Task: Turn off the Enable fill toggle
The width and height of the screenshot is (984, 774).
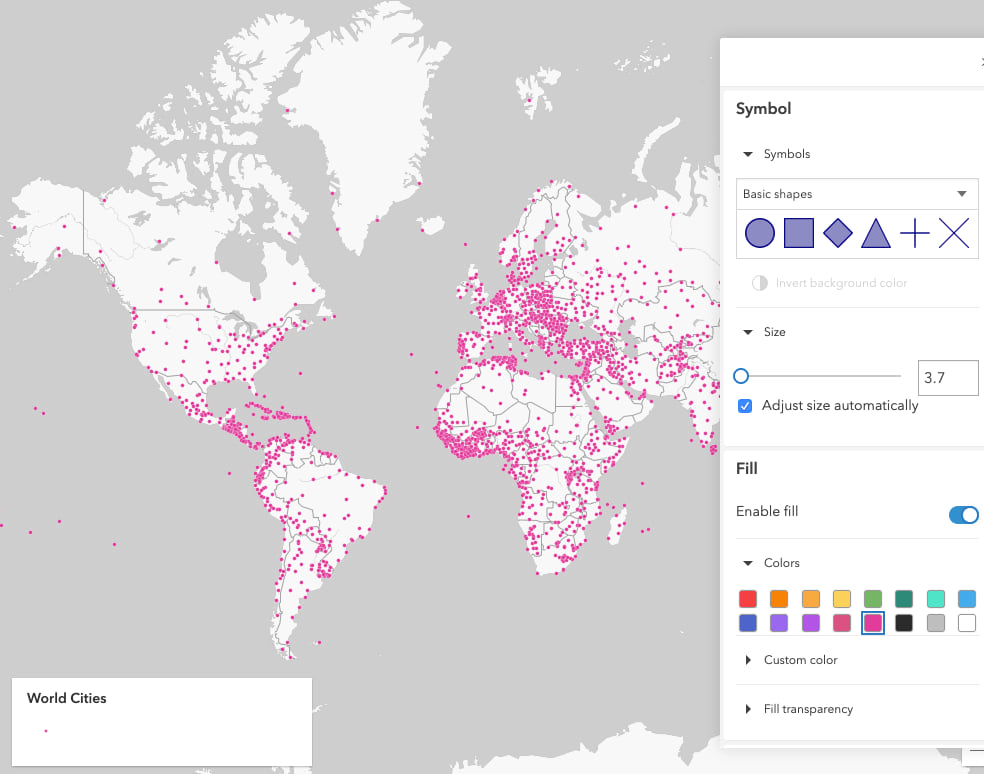Action: tap(963, 515)
